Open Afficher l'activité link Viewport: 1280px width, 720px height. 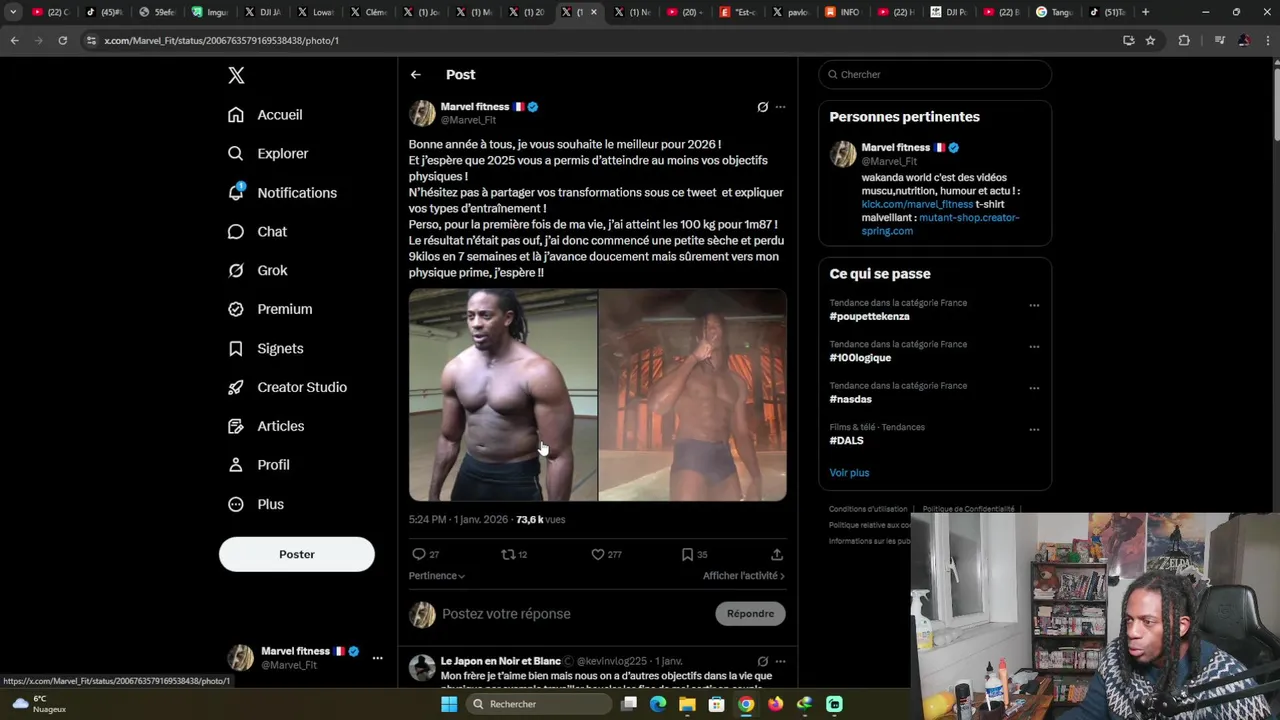(x=744, y=576)
